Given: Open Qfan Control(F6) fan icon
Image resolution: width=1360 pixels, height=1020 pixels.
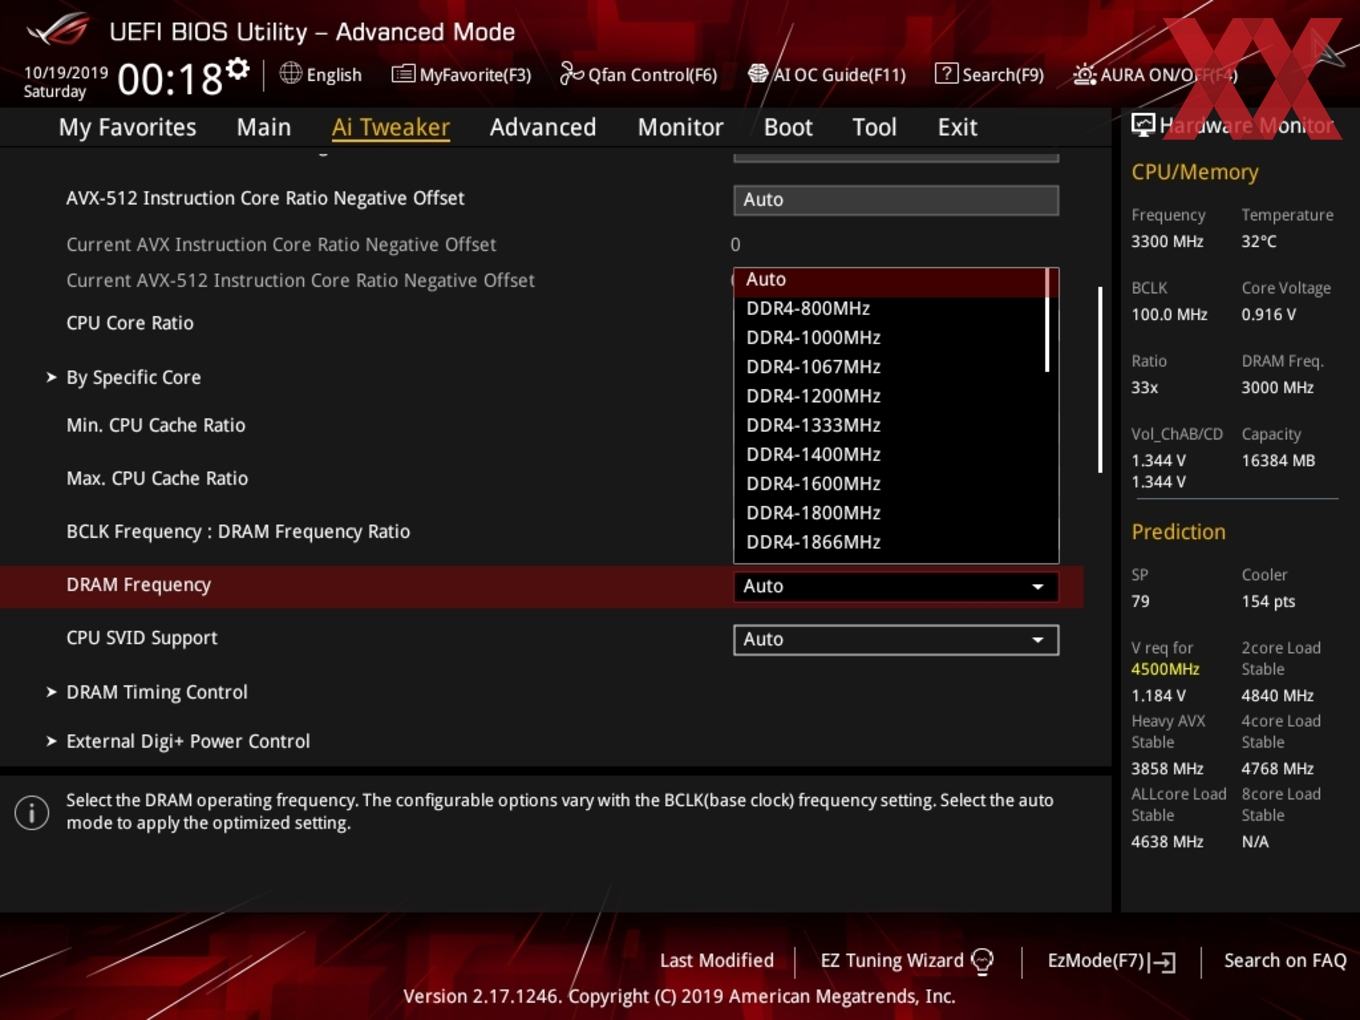Looking at the screenshot, I should coord(571,73).
